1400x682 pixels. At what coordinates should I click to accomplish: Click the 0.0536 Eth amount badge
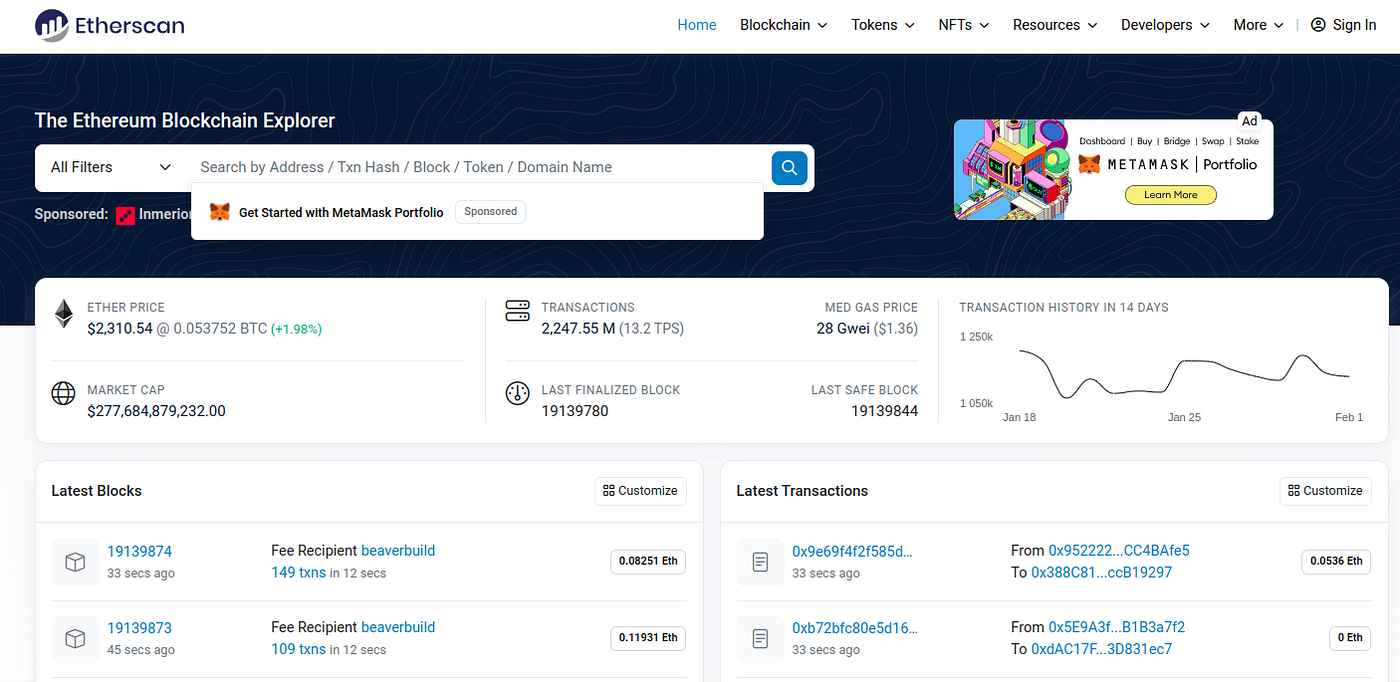click(1336, 561)
